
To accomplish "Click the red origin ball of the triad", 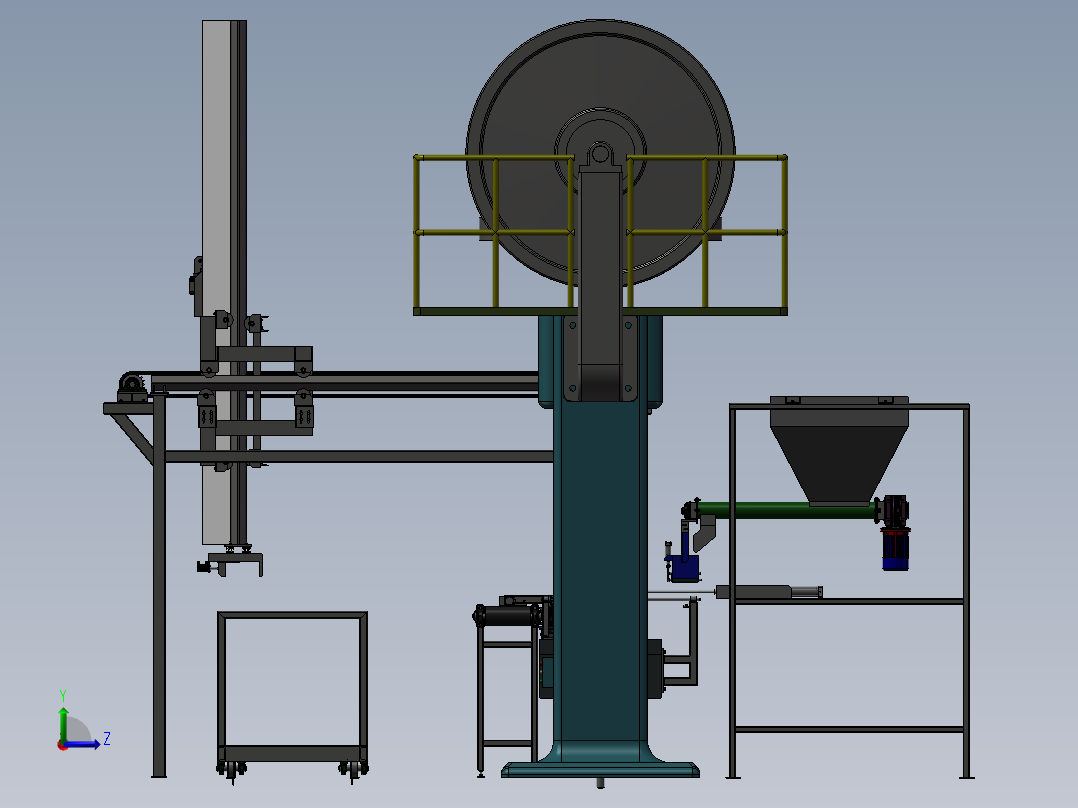I will coord(63,745).
